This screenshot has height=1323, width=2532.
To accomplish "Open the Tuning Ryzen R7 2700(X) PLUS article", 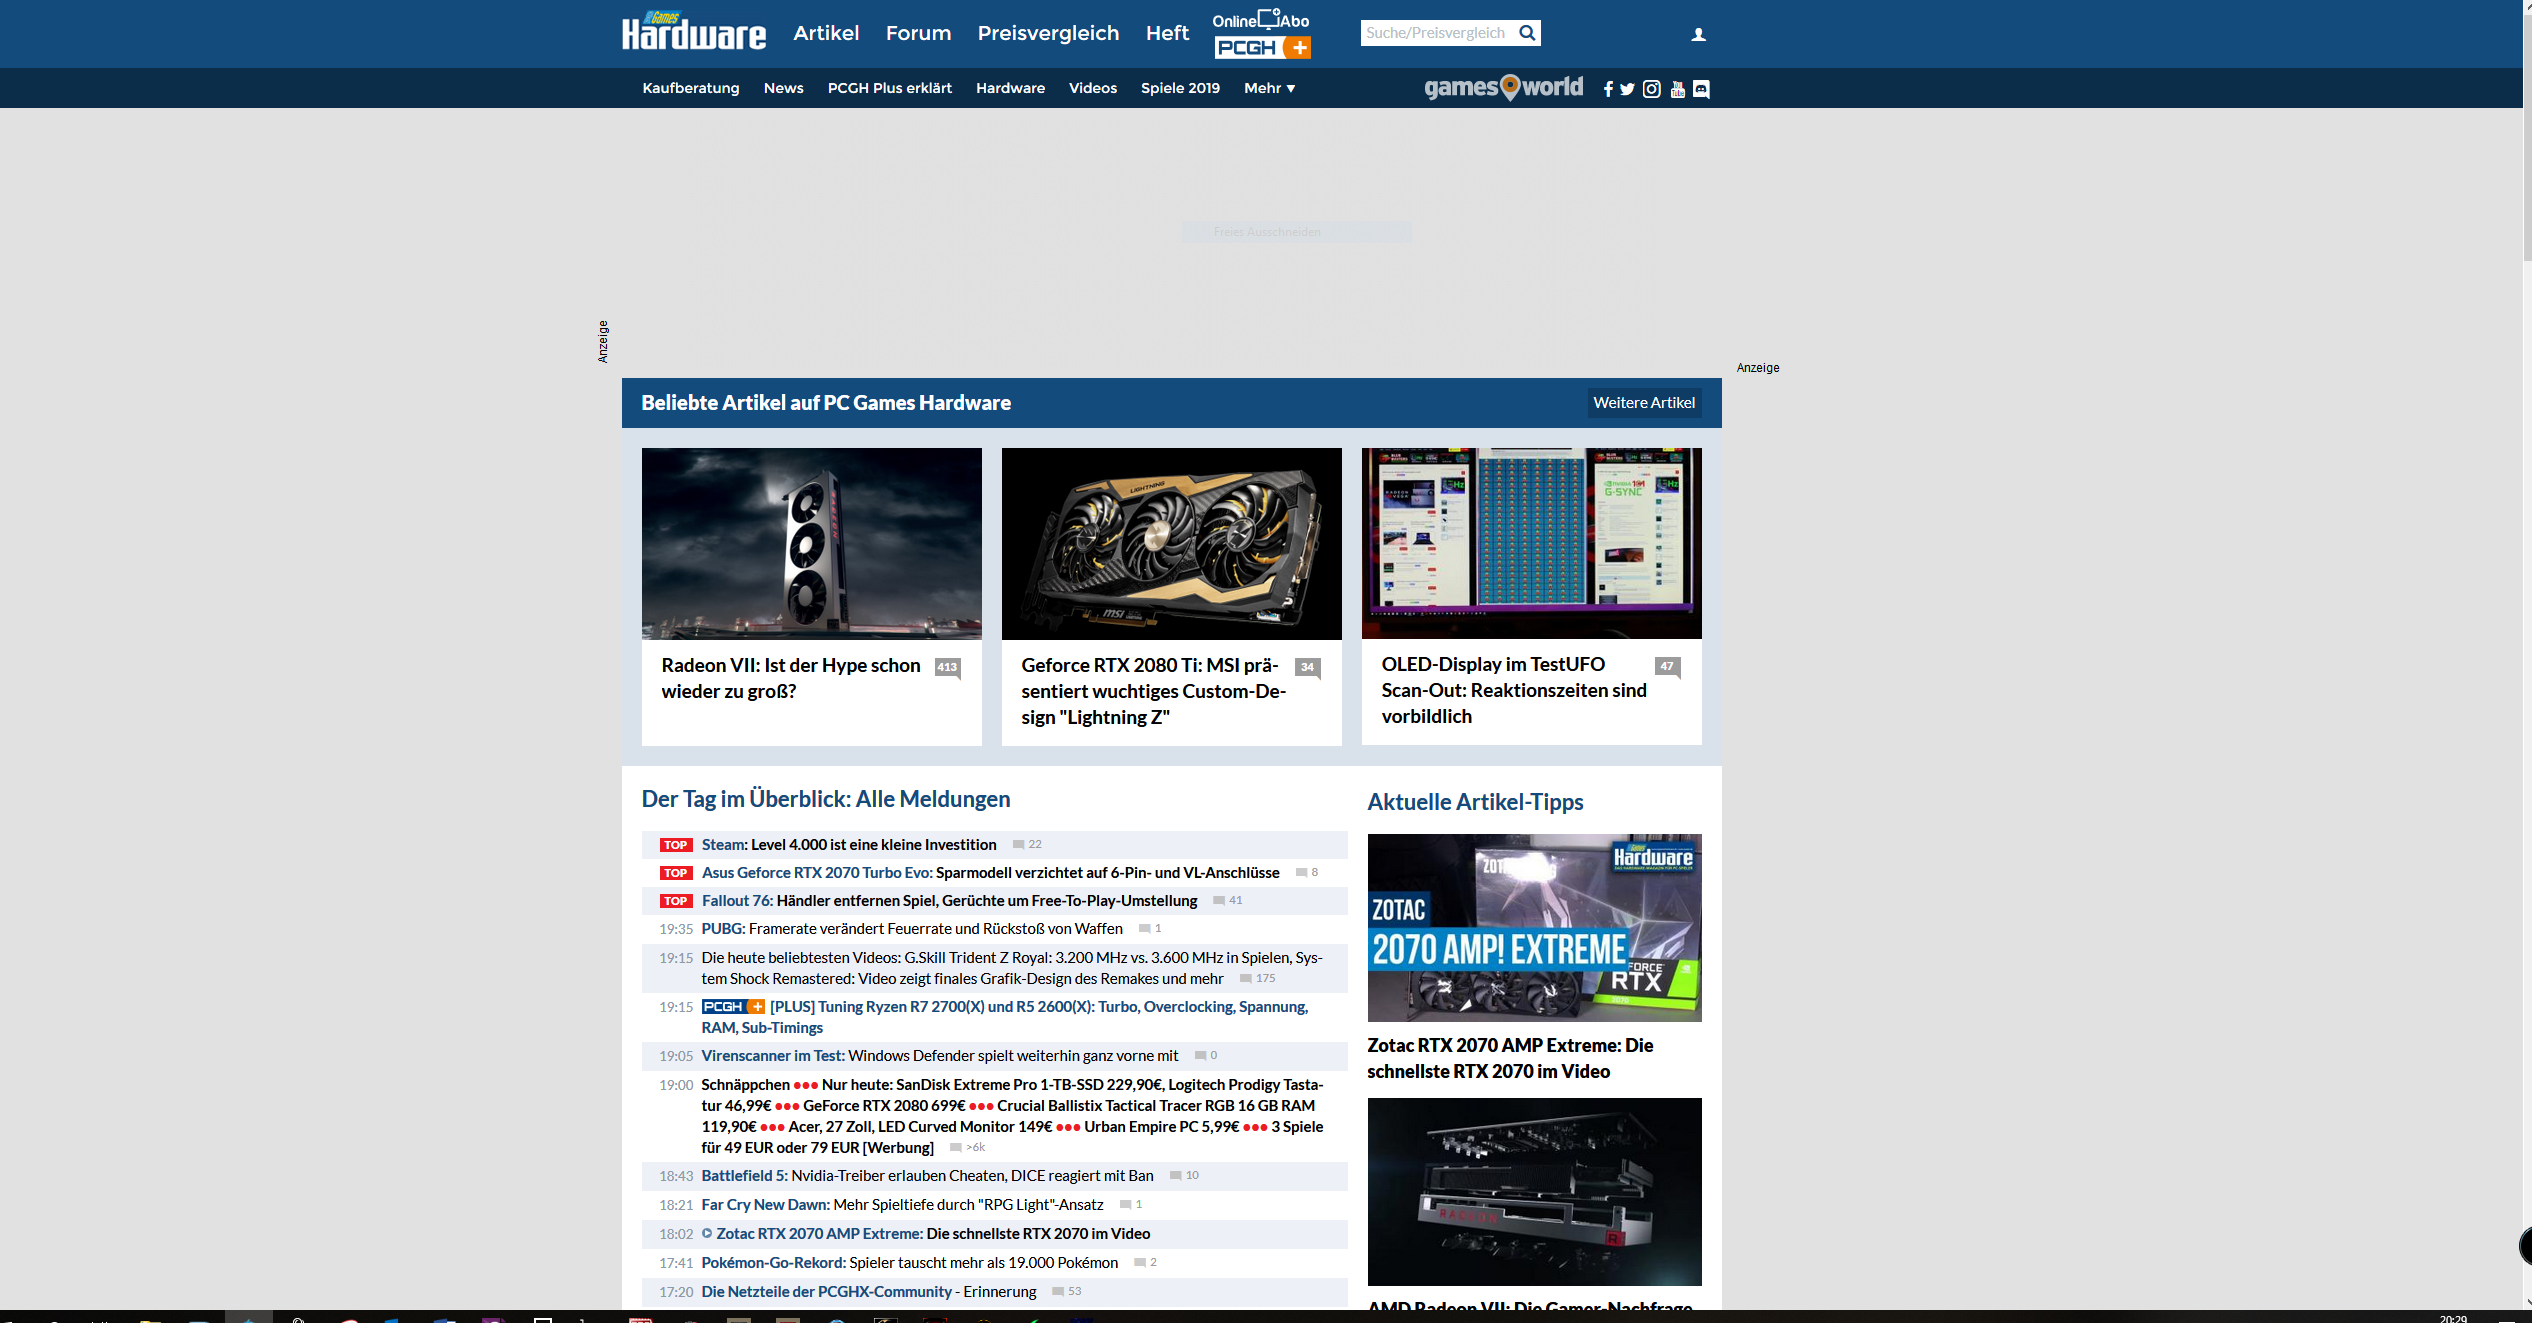I will pos(1004,1017).
